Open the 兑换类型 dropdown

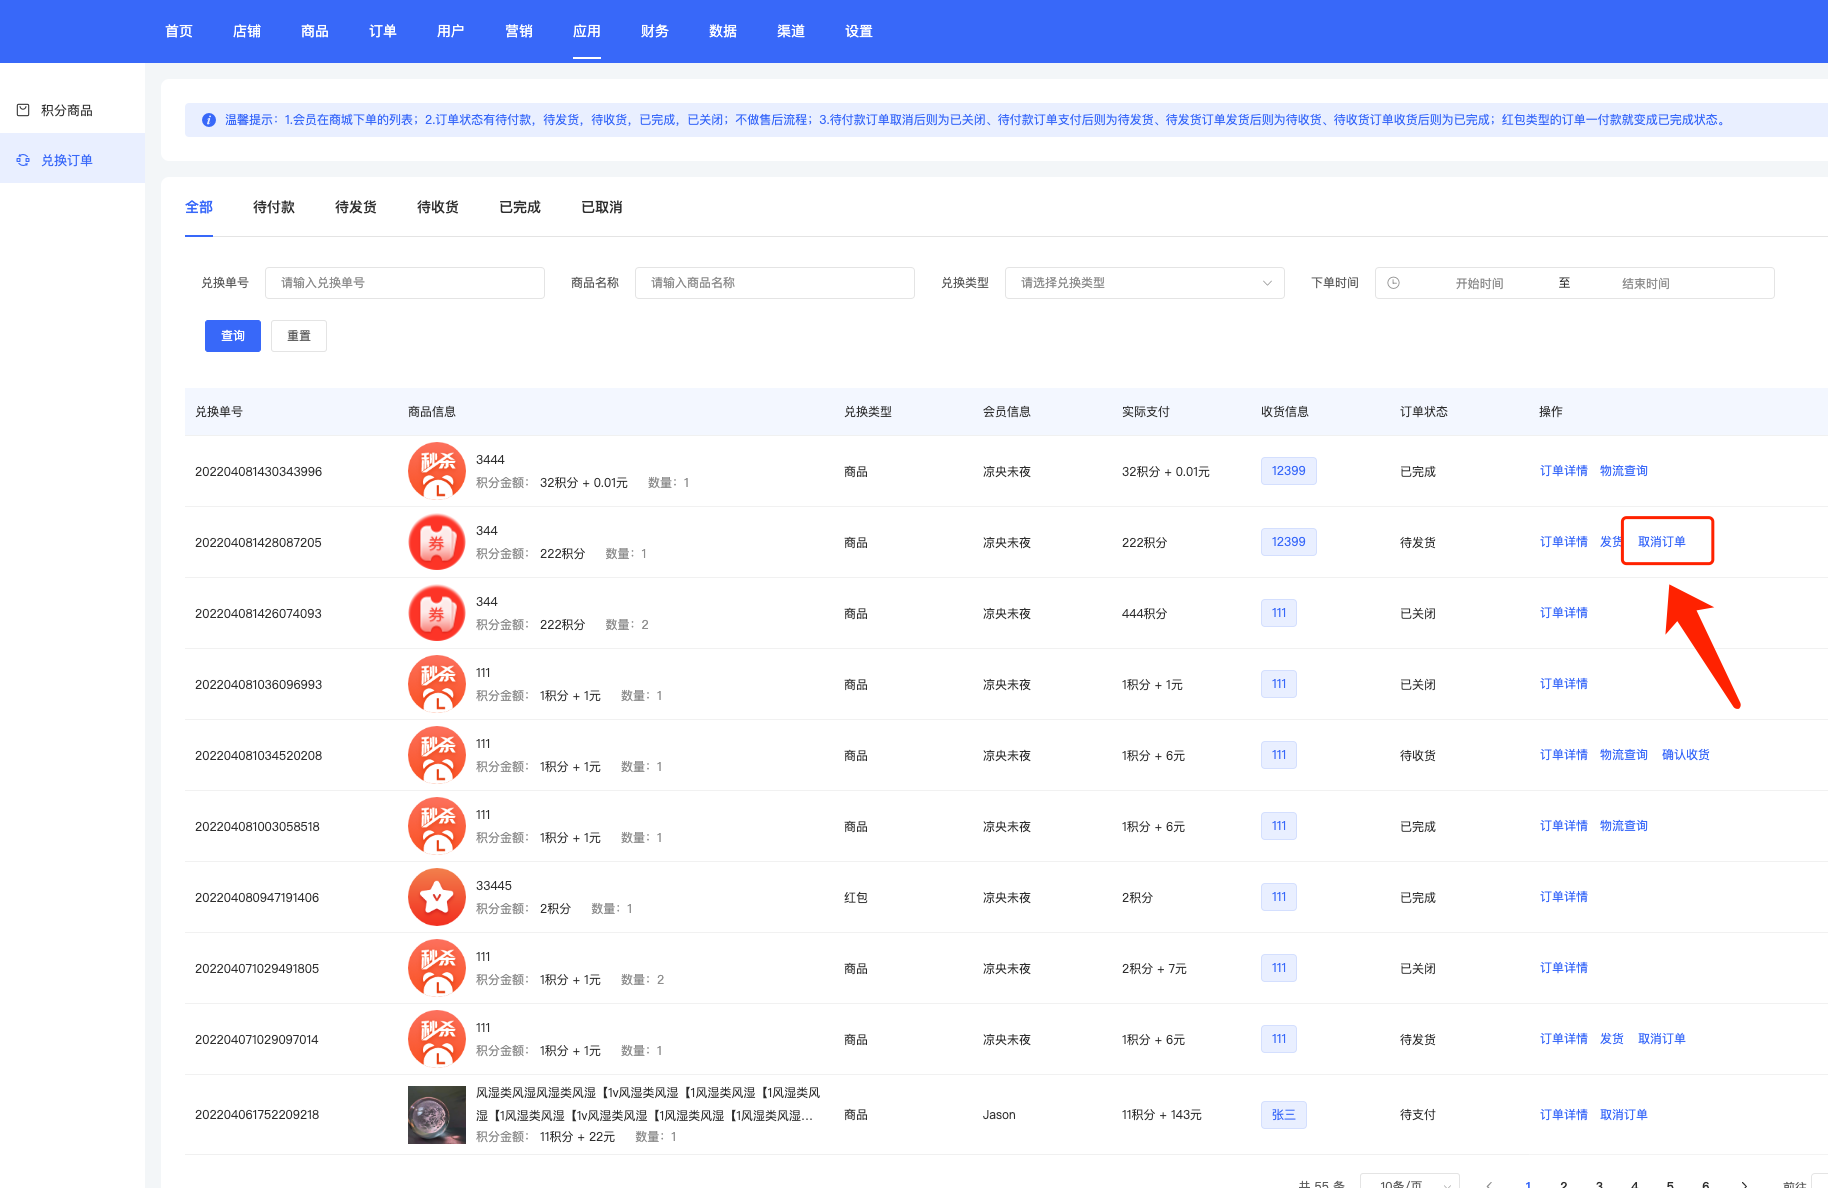tap(1144, 283)
